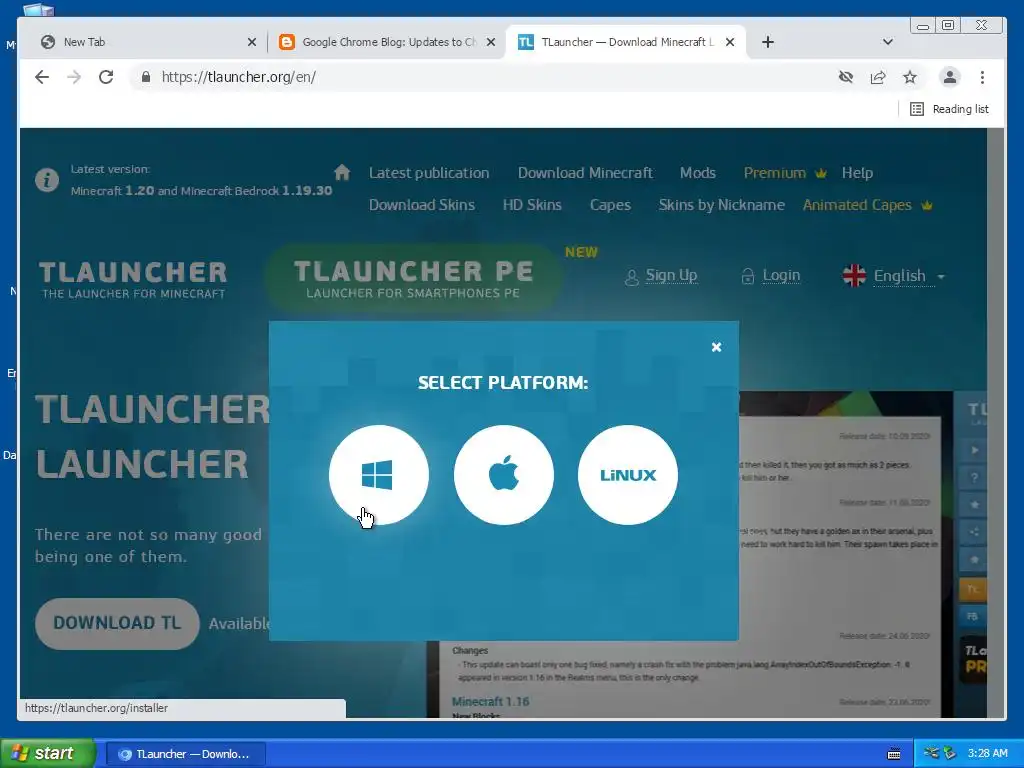Open the Capes link
Viewport: 1024px width, 768px height.
pos(610,205)
